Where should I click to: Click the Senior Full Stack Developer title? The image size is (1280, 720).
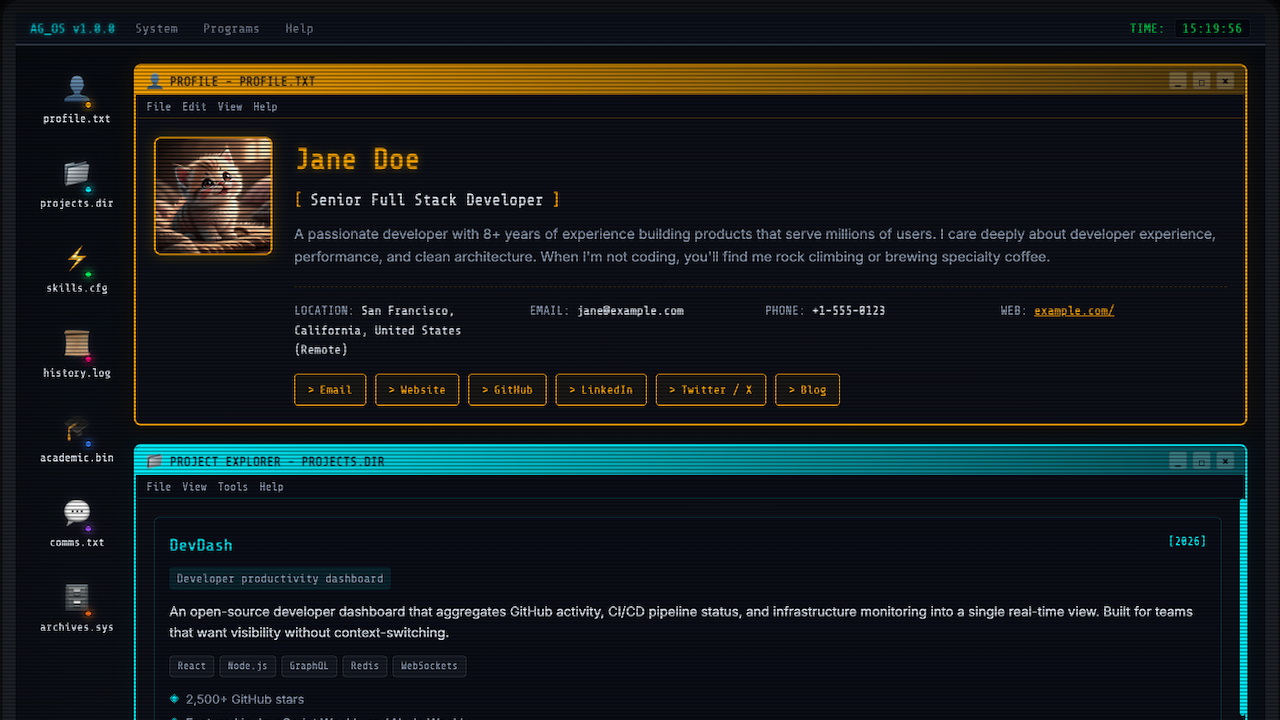click(427, 200)
